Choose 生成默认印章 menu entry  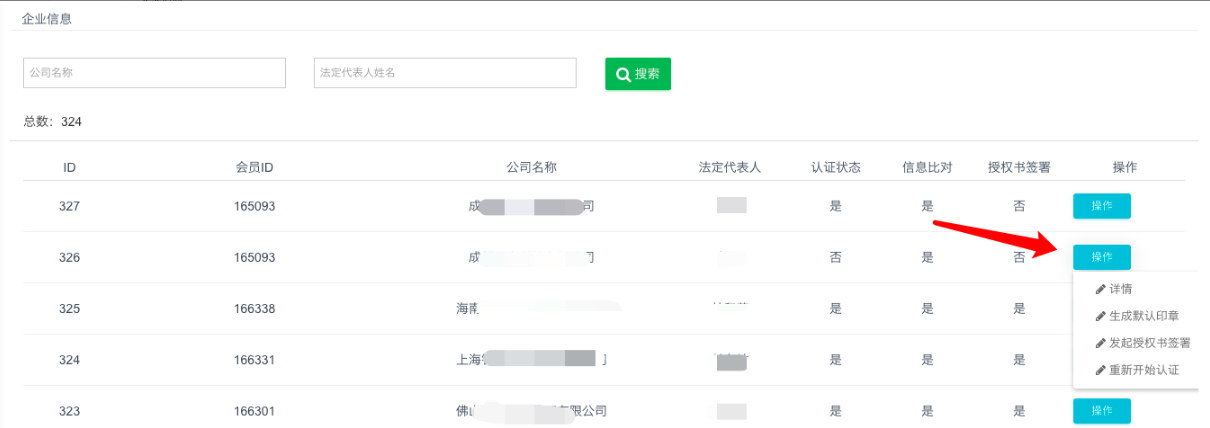[x=1142, y=316]
